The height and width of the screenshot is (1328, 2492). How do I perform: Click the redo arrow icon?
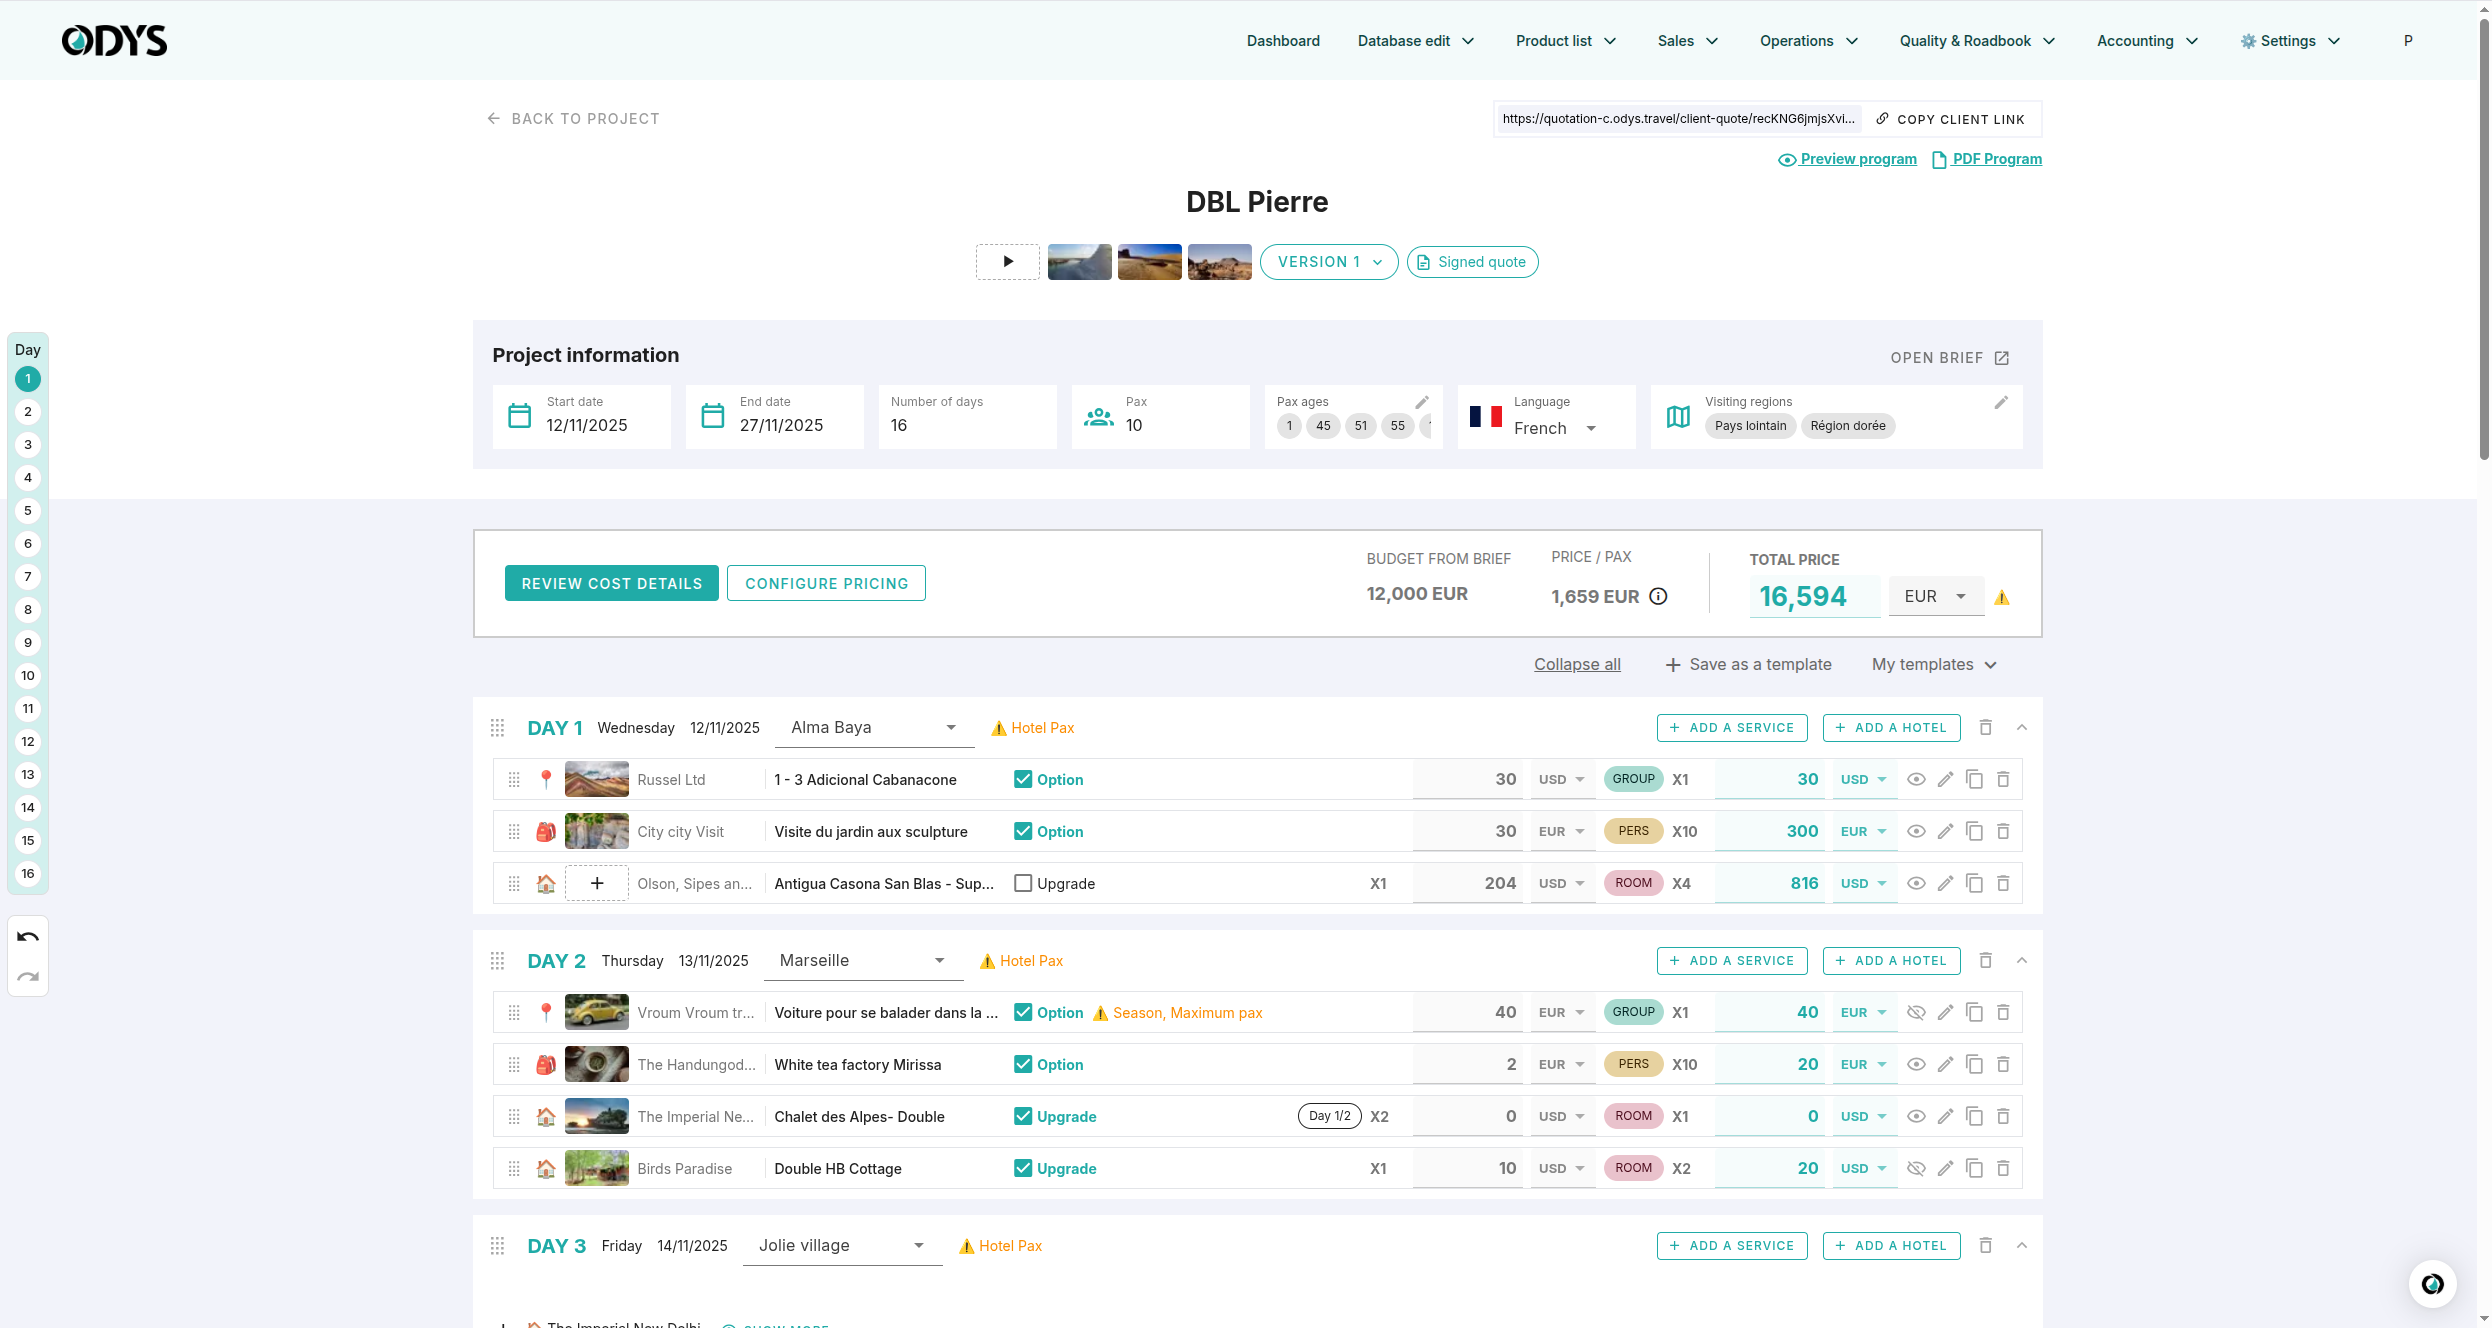pyautogui.click(x=28, y=977)
